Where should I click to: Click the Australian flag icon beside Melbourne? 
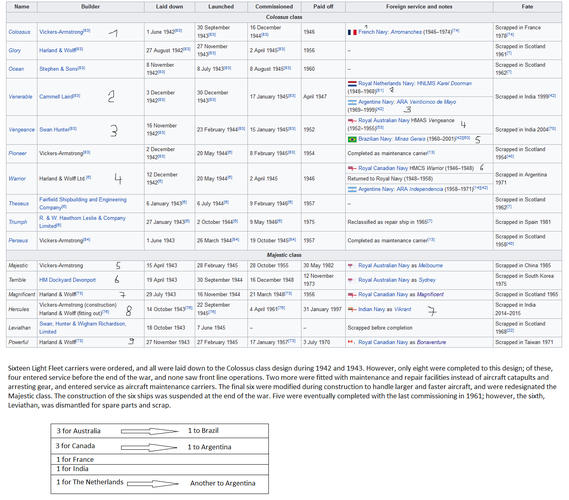click(352, 266)
